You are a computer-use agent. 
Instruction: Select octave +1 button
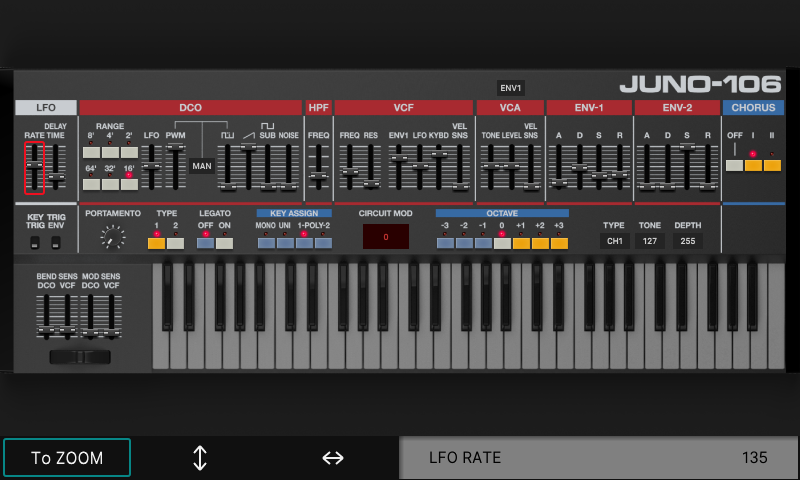click(x=521, y=243)
